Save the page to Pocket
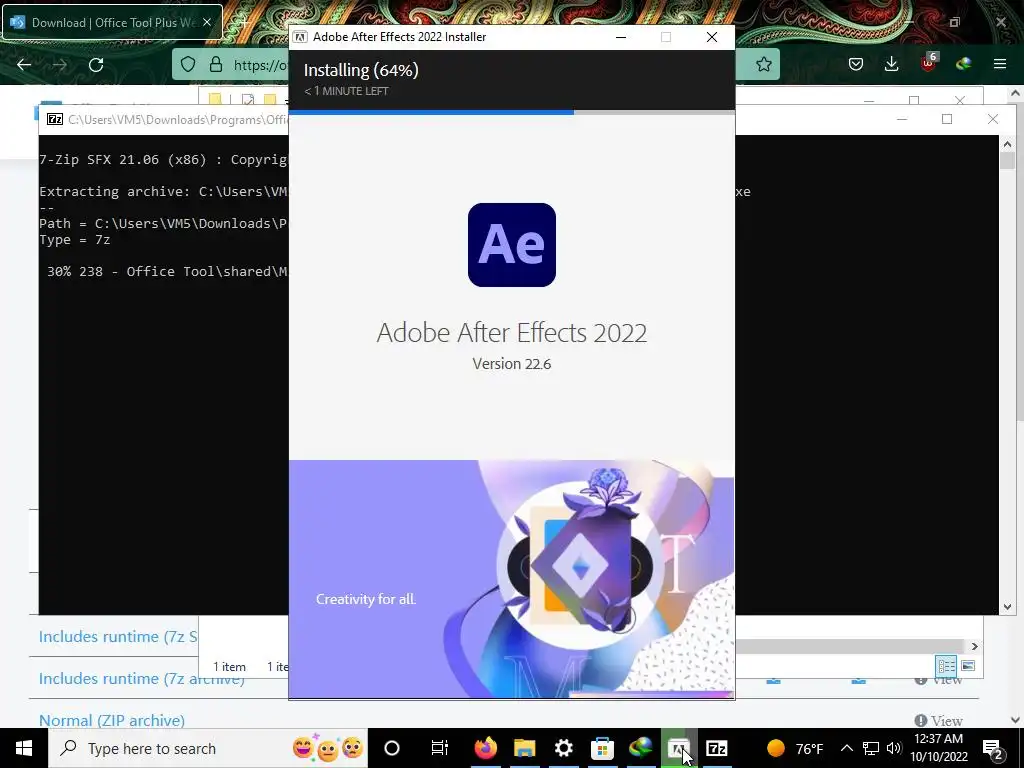1024x768 pixels. pos(856,64)
